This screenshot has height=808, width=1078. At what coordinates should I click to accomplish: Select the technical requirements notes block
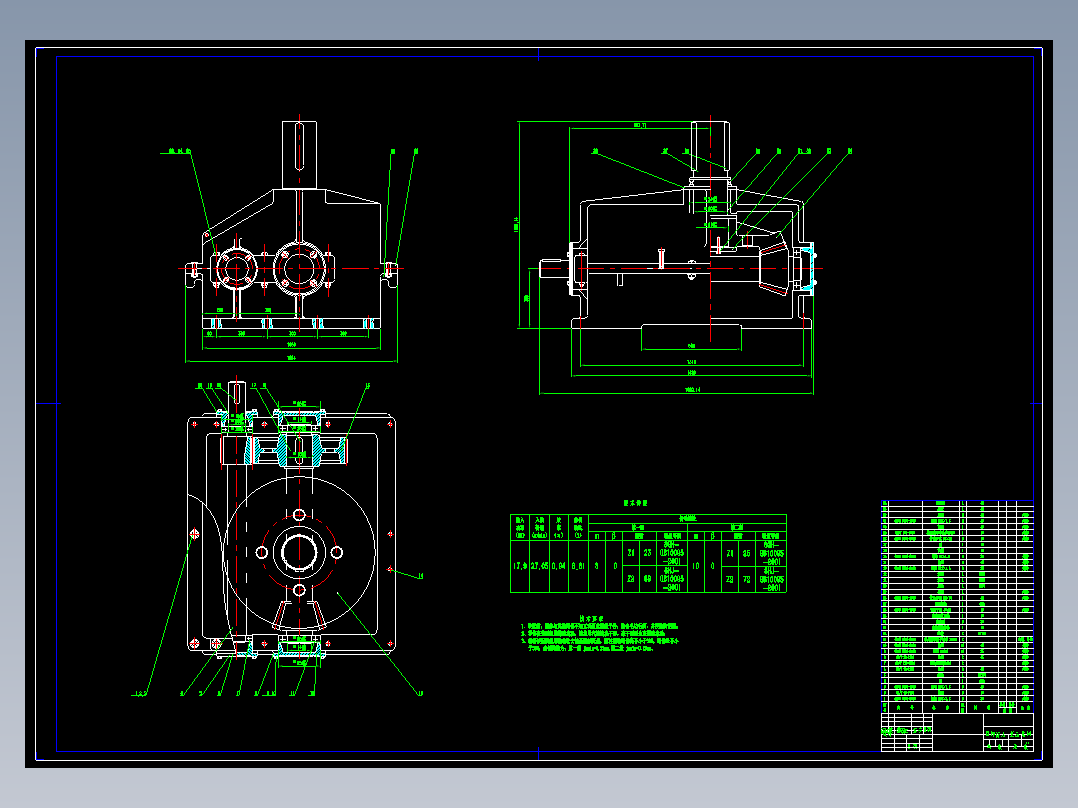tap(600, 633)
